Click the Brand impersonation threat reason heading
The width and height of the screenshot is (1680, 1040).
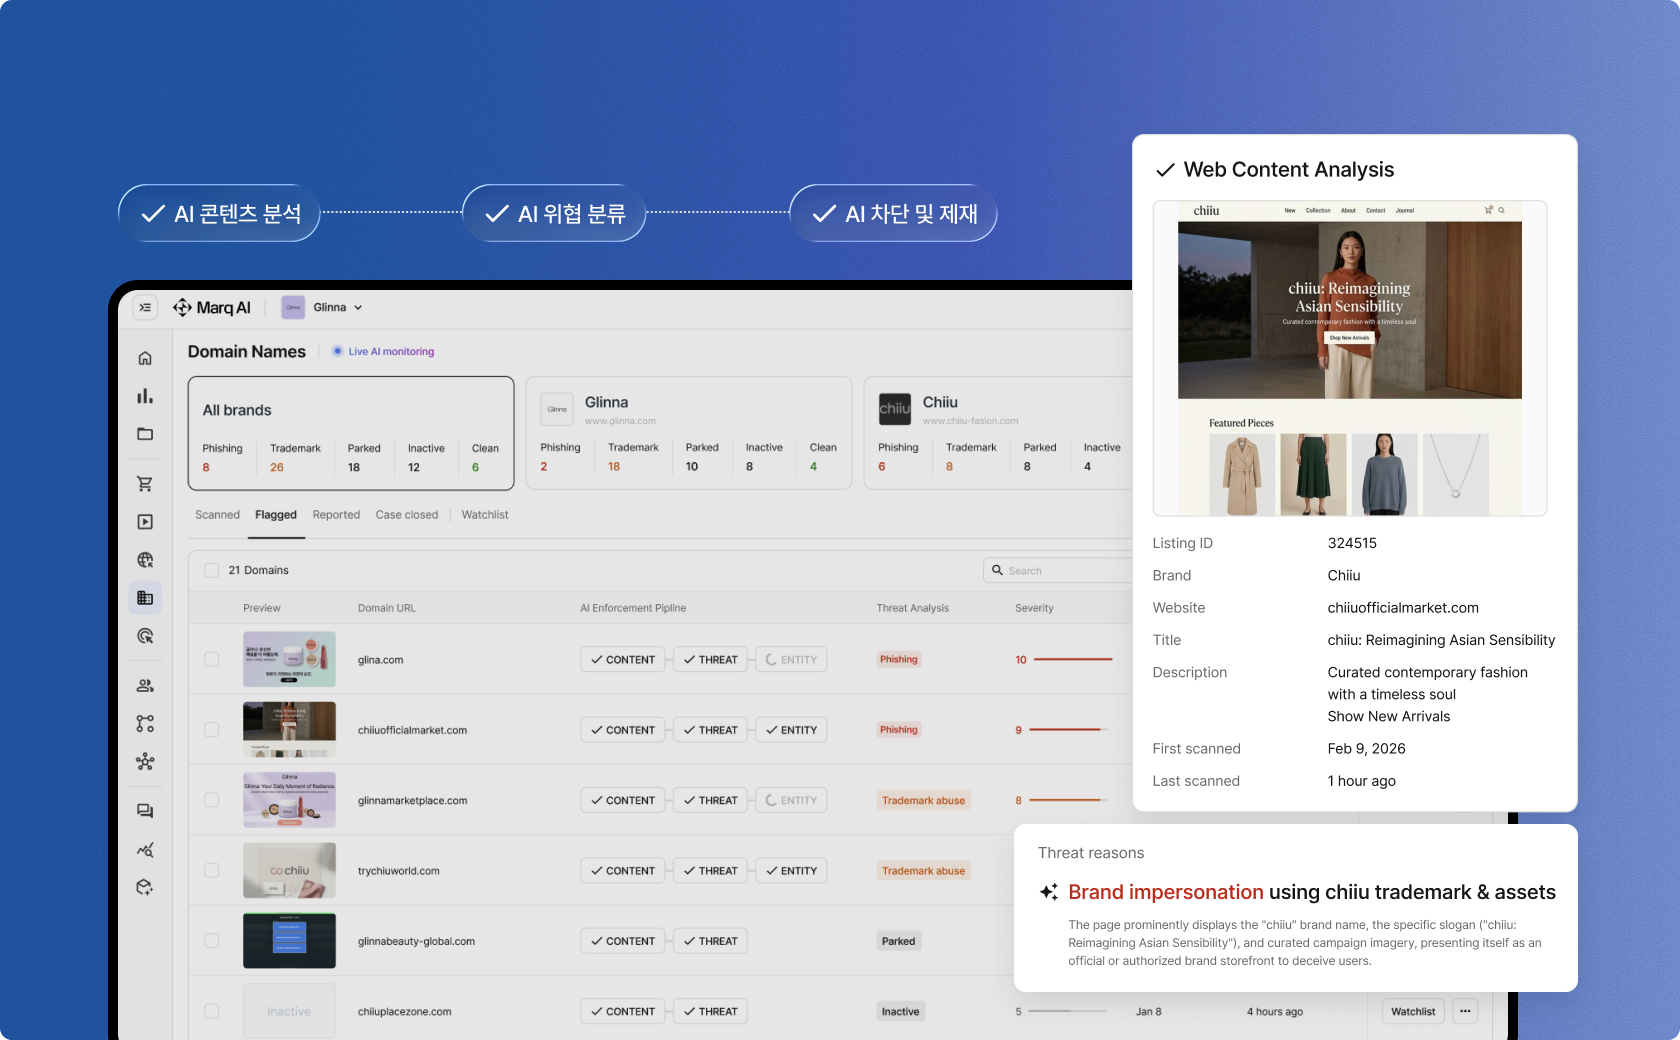[x=1312, y=892]
